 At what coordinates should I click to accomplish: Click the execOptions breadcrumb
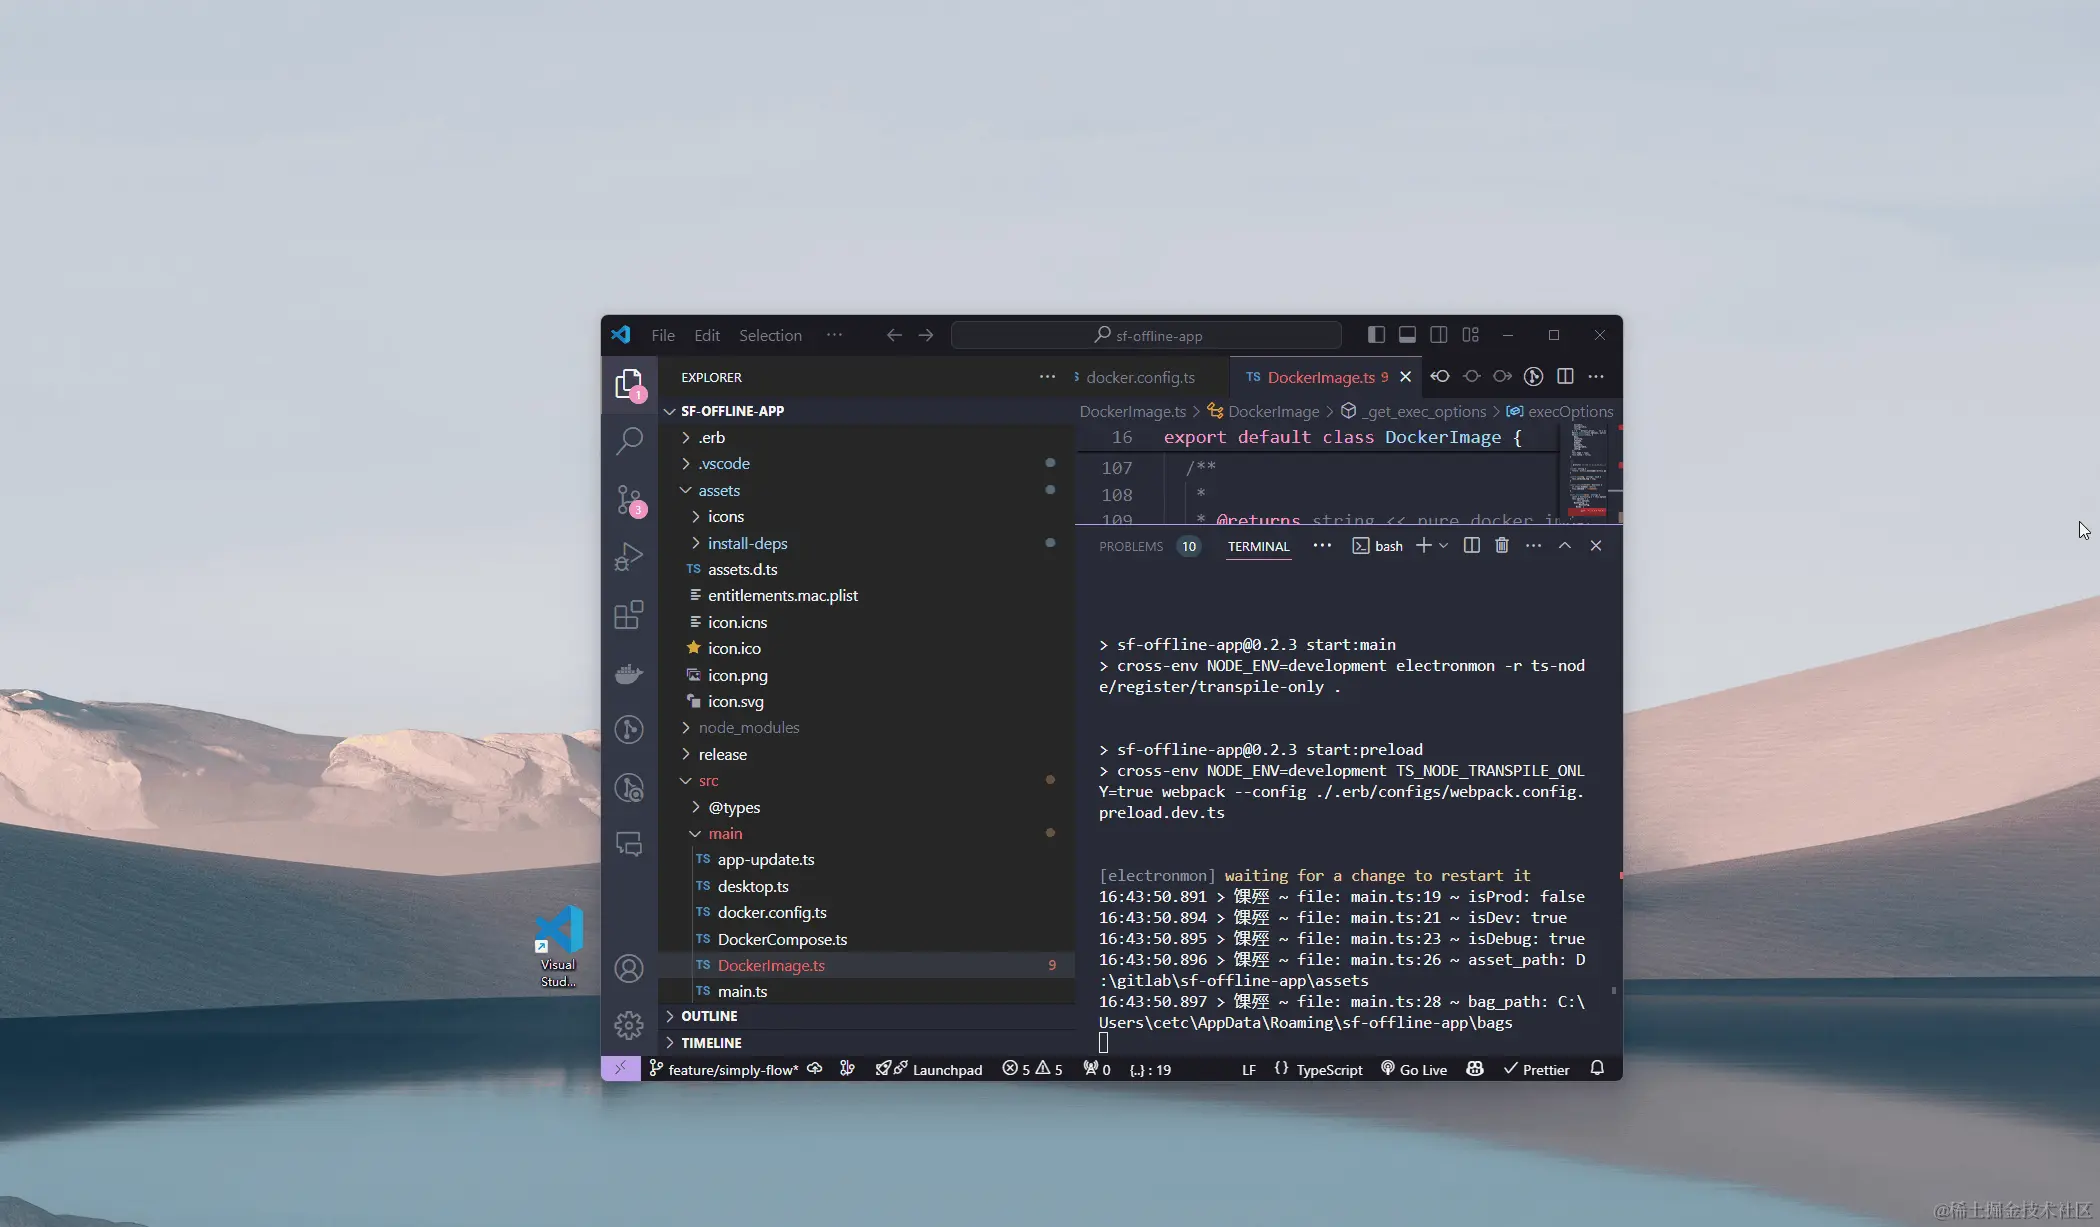point(1560,411)
